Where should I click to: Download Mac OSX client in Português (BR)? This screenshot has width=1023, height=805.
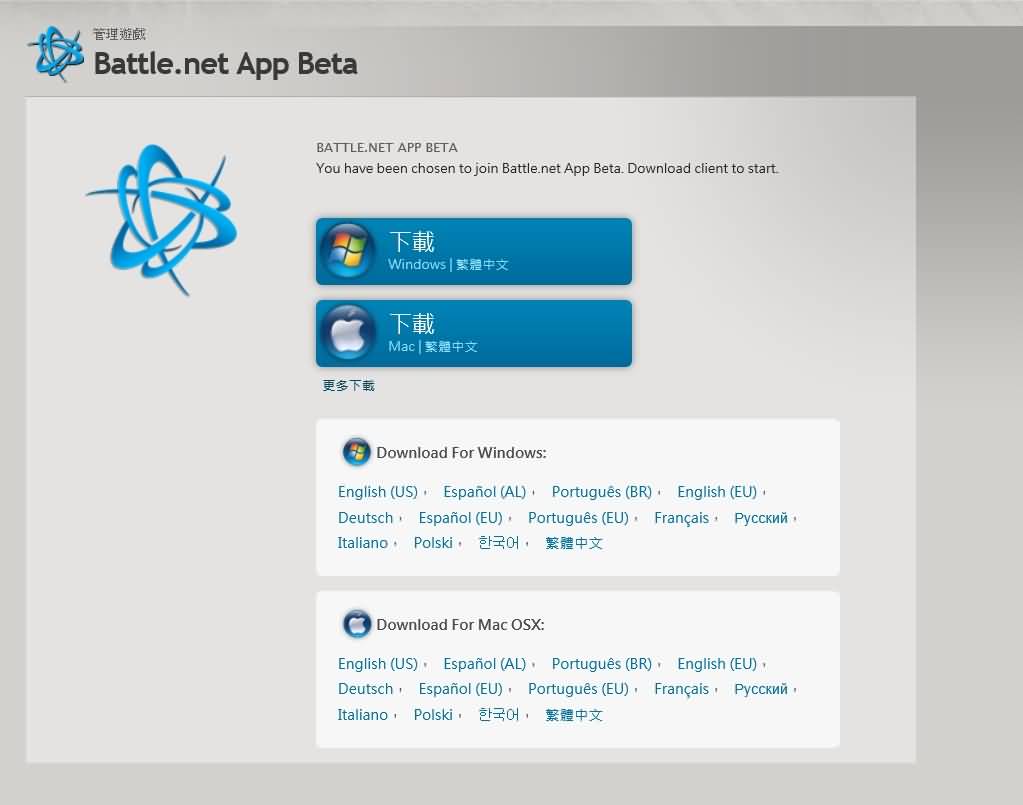tap(602, 663)
